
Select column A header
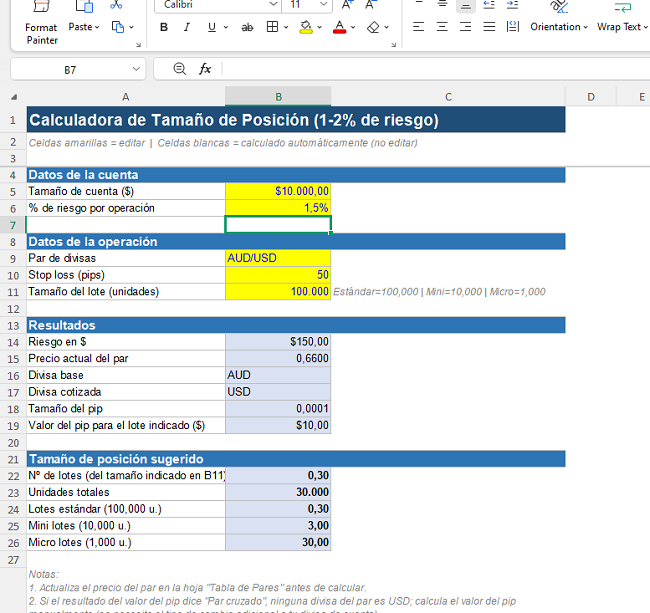point(126,97)
